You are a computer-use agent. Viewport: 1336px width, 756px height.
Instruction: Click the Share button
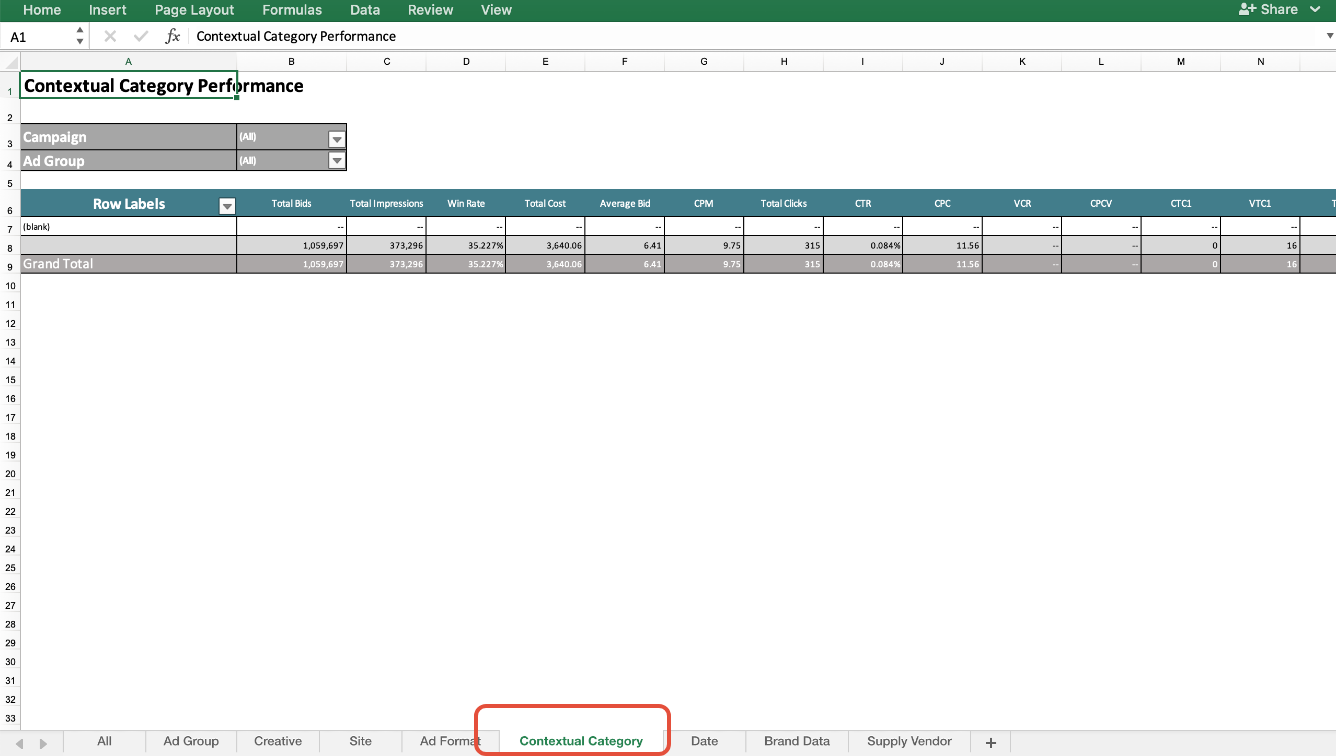coord(1268,10)
